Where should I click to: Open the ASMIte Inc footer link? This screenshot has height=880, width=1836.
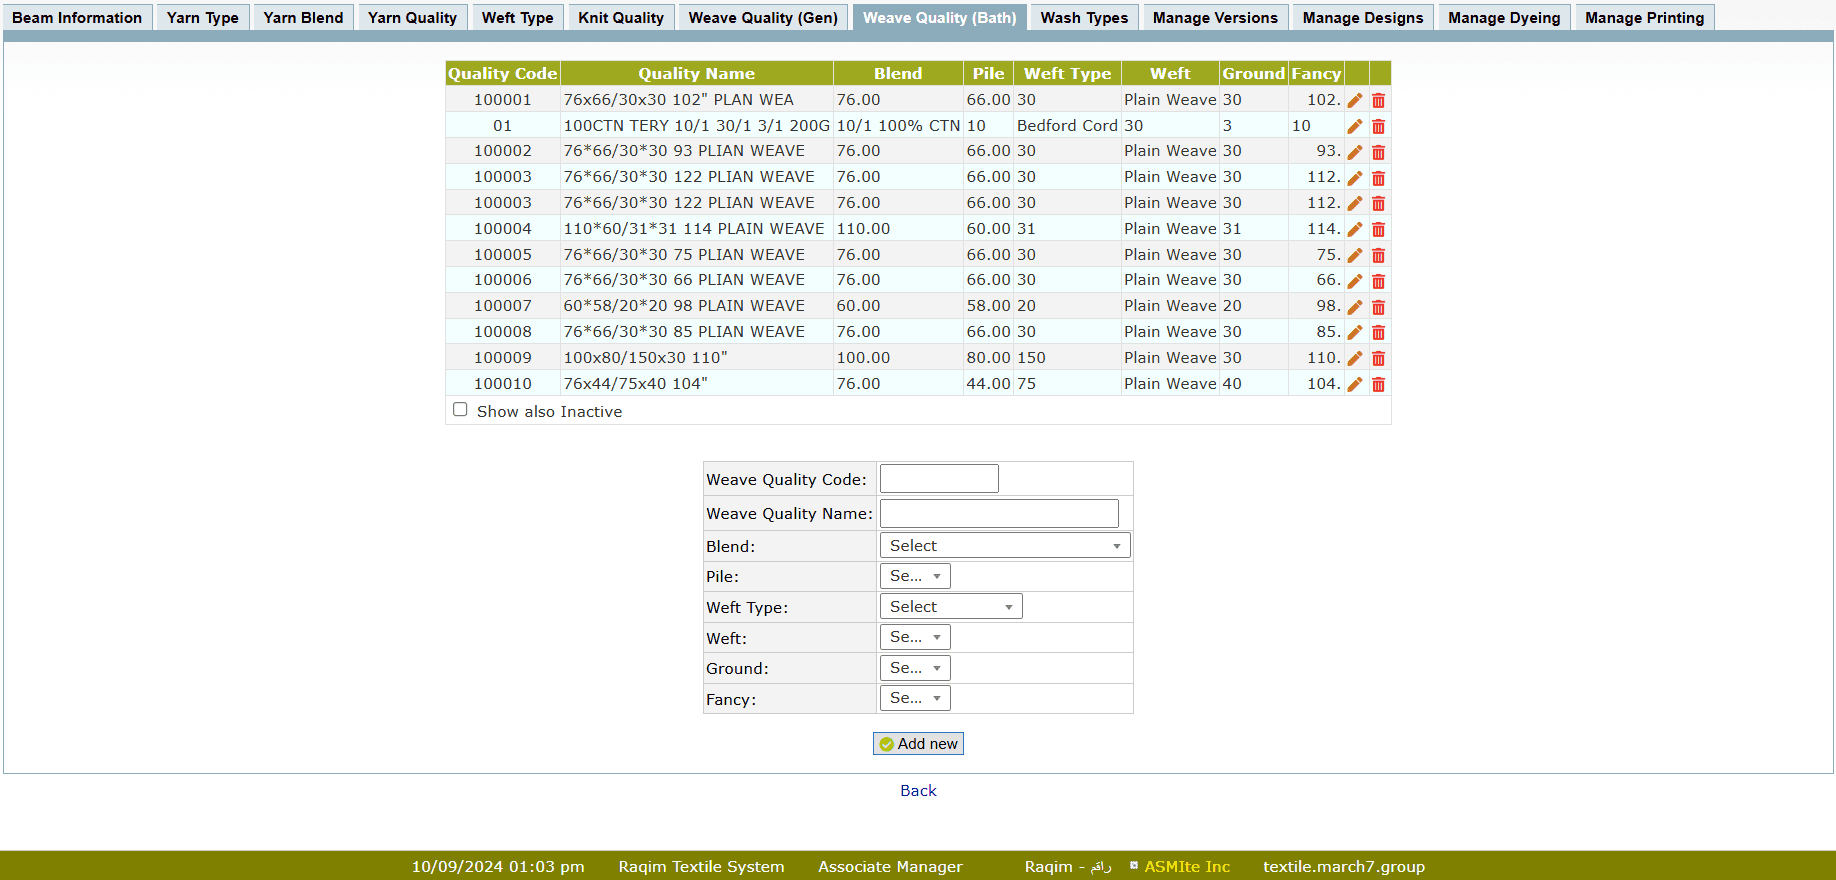(x=1186, y=867)
